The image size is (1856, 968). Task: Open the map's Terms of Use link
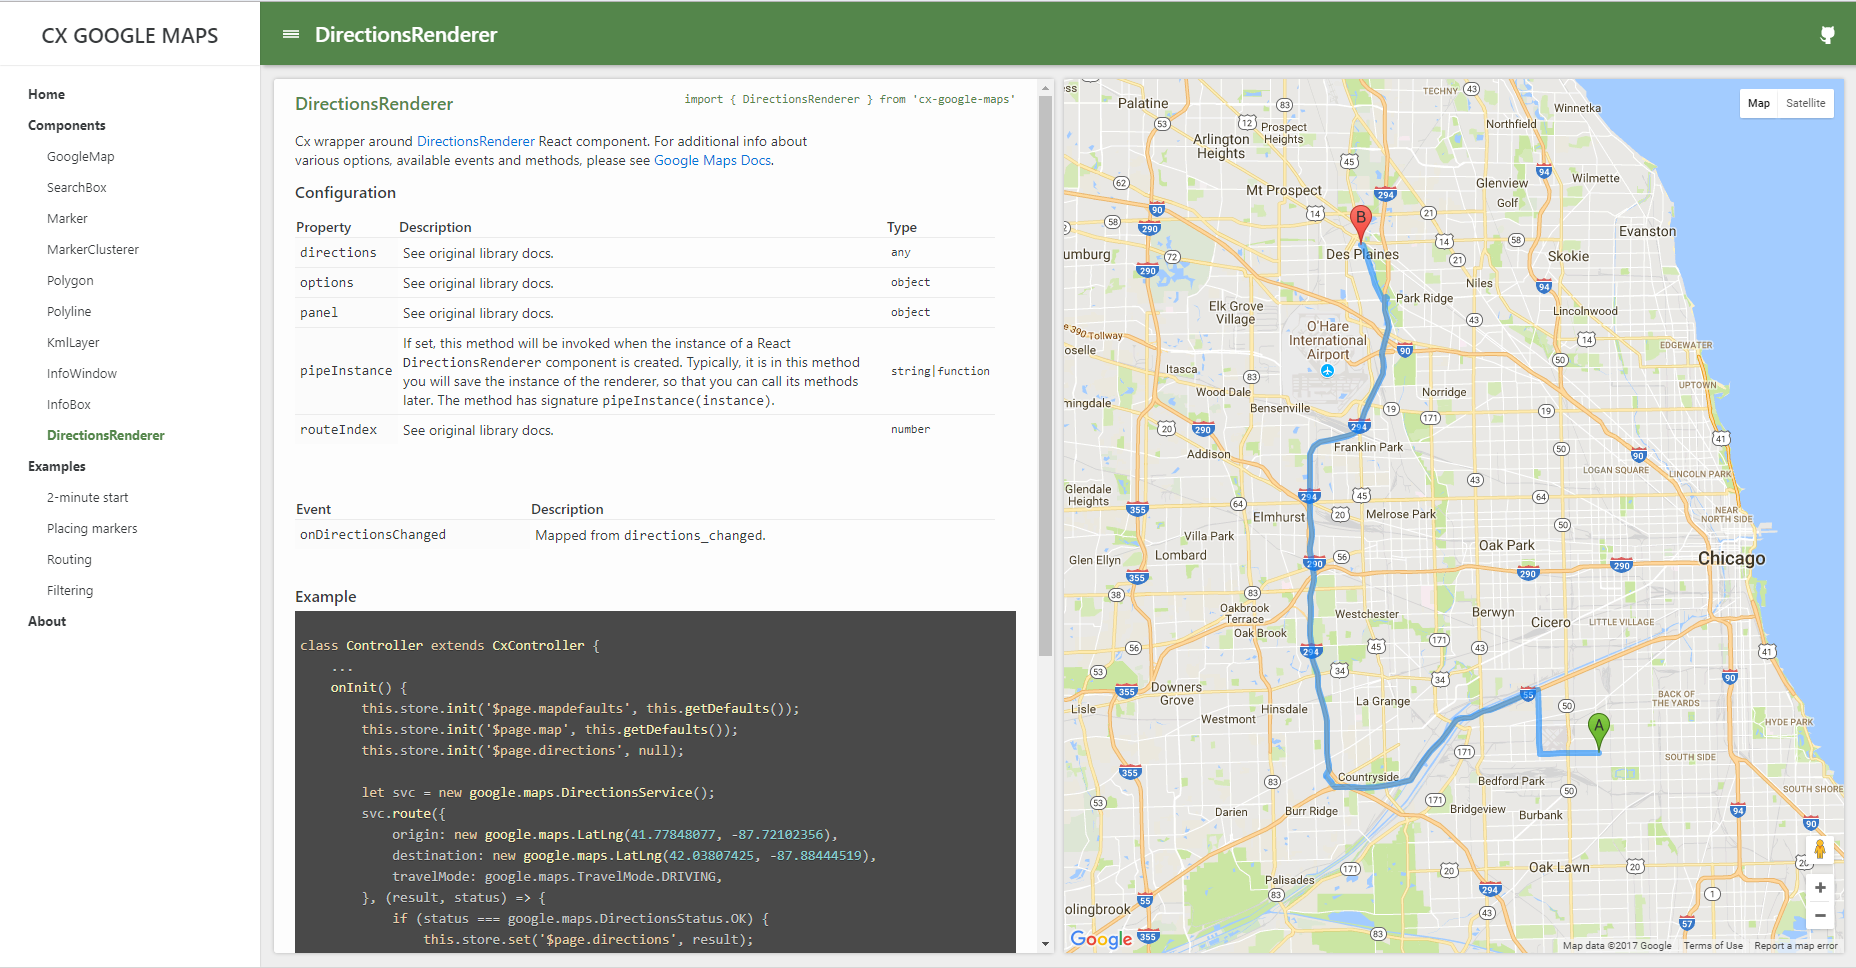(1713, 945)
